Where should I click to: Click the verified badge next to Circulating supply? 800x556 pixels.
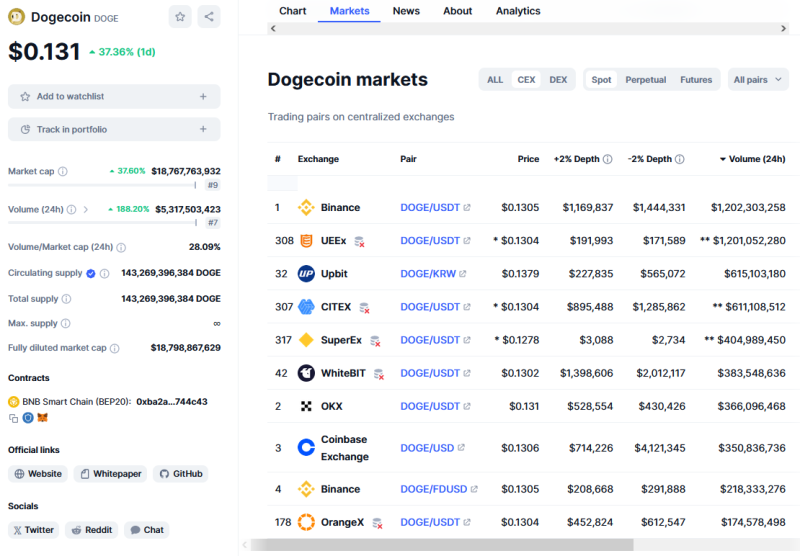[x=91, y=273]
